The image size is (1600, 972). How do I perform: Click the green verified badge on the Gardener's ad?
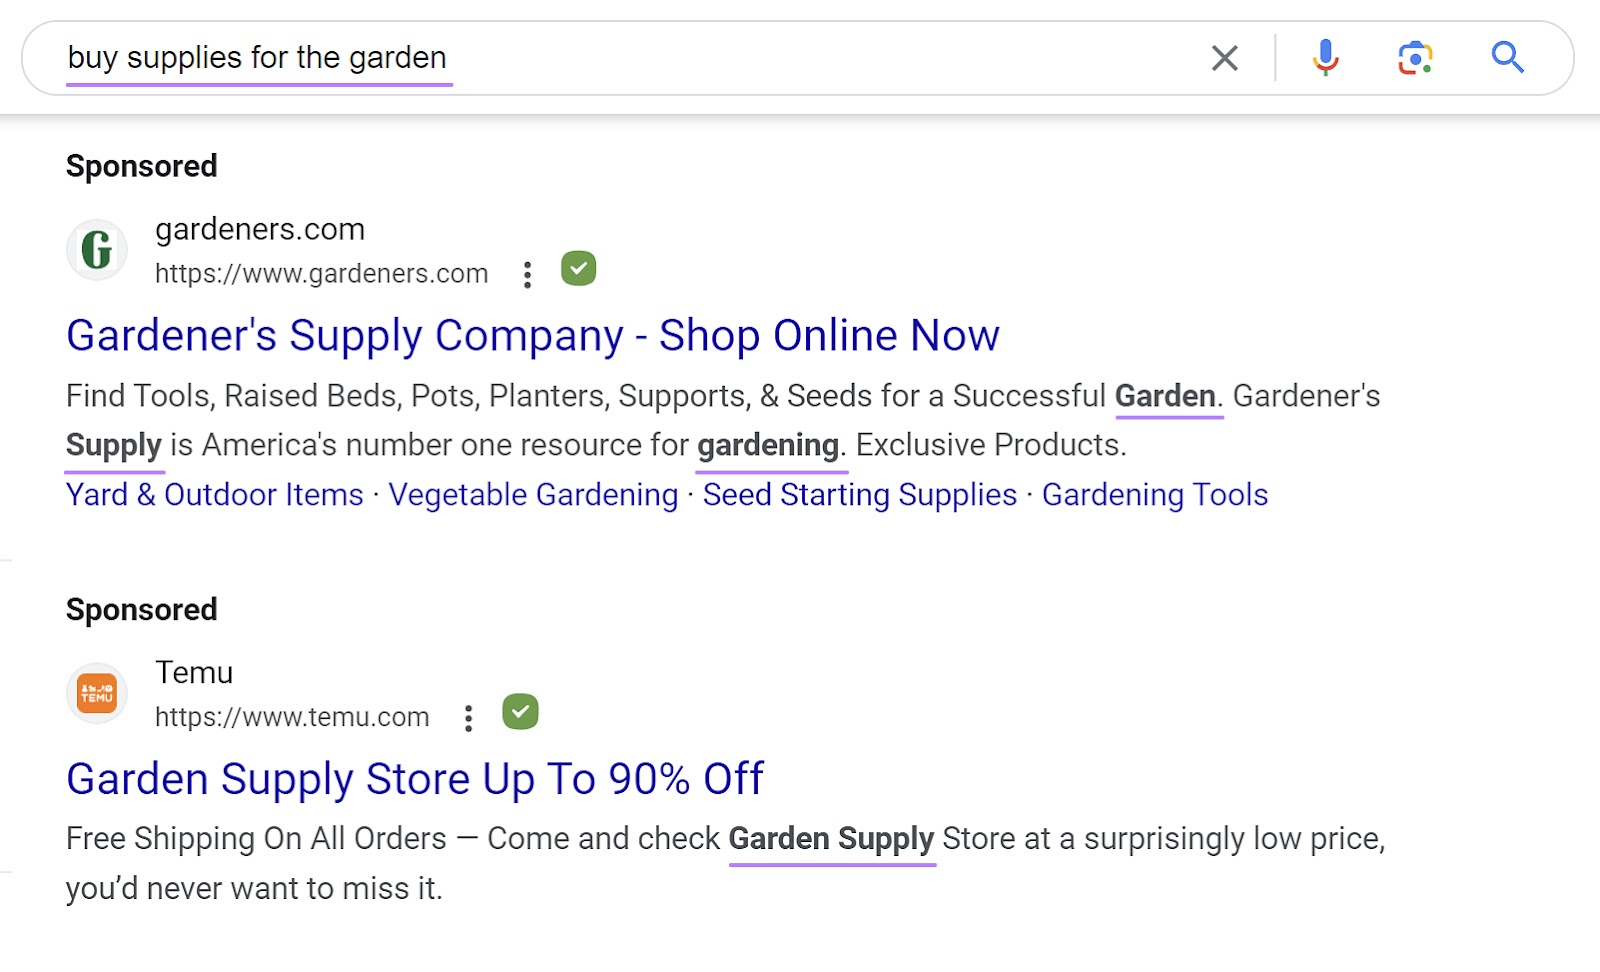578,268
